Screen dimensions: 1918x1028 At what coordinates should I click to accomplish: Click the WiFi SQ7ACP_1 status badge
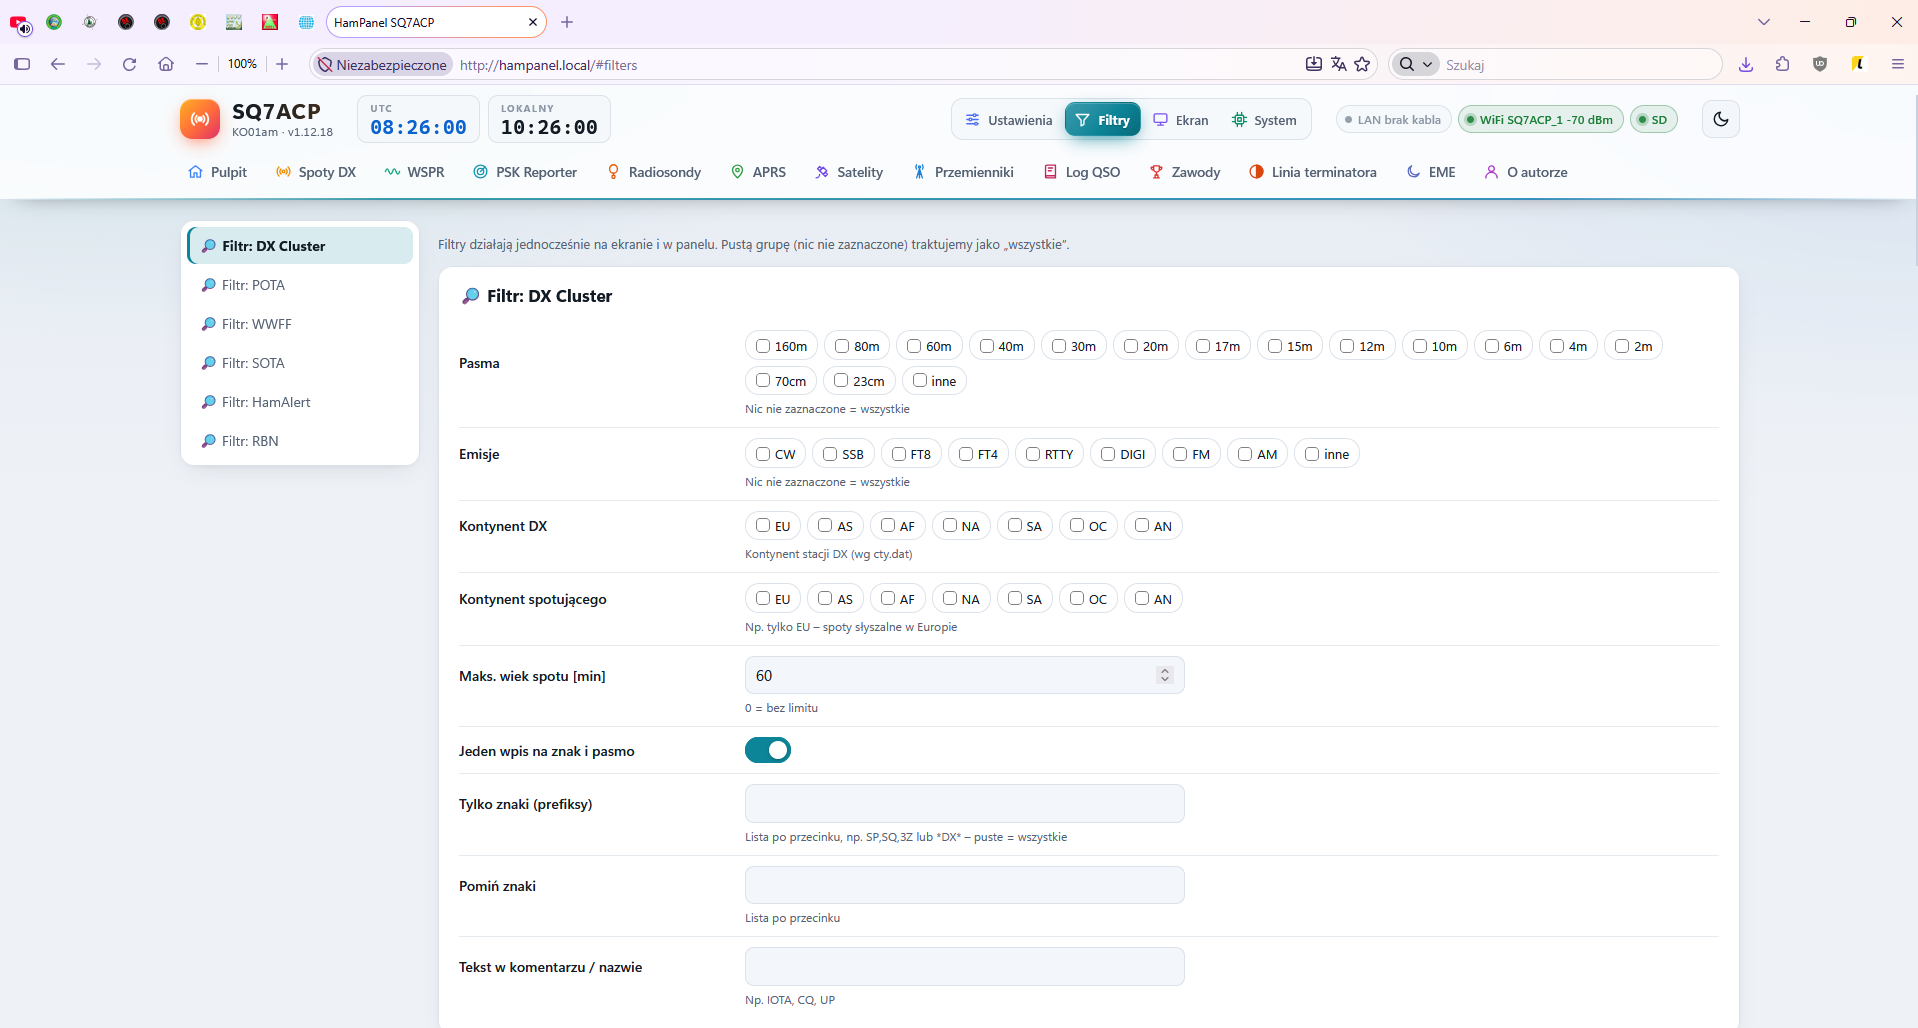click(x=1540, y=120)
